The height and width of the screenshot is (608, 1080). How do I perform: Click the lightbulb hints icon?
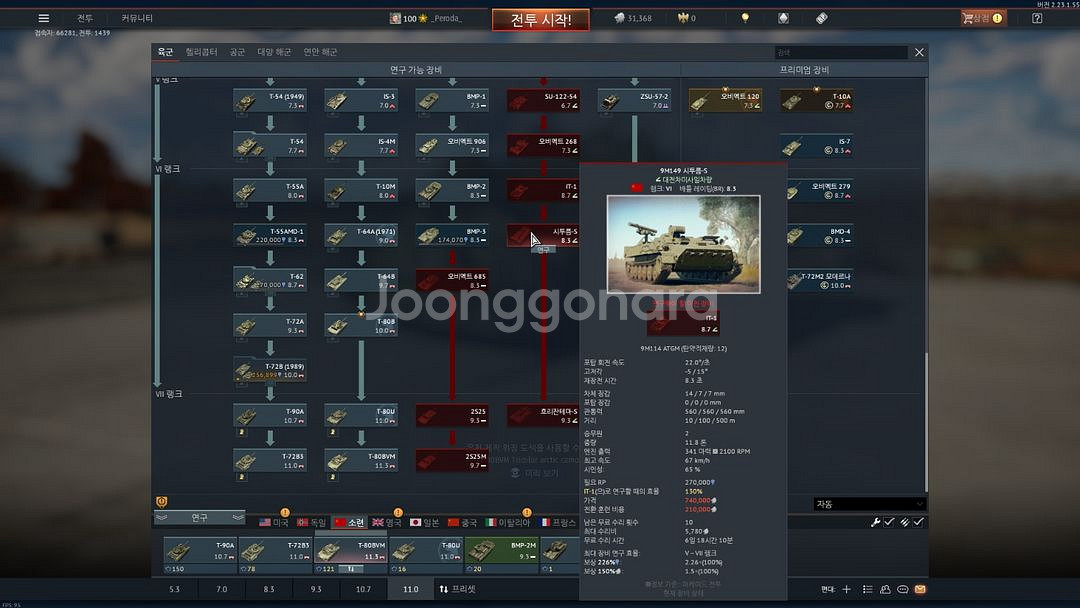[744, 18]
